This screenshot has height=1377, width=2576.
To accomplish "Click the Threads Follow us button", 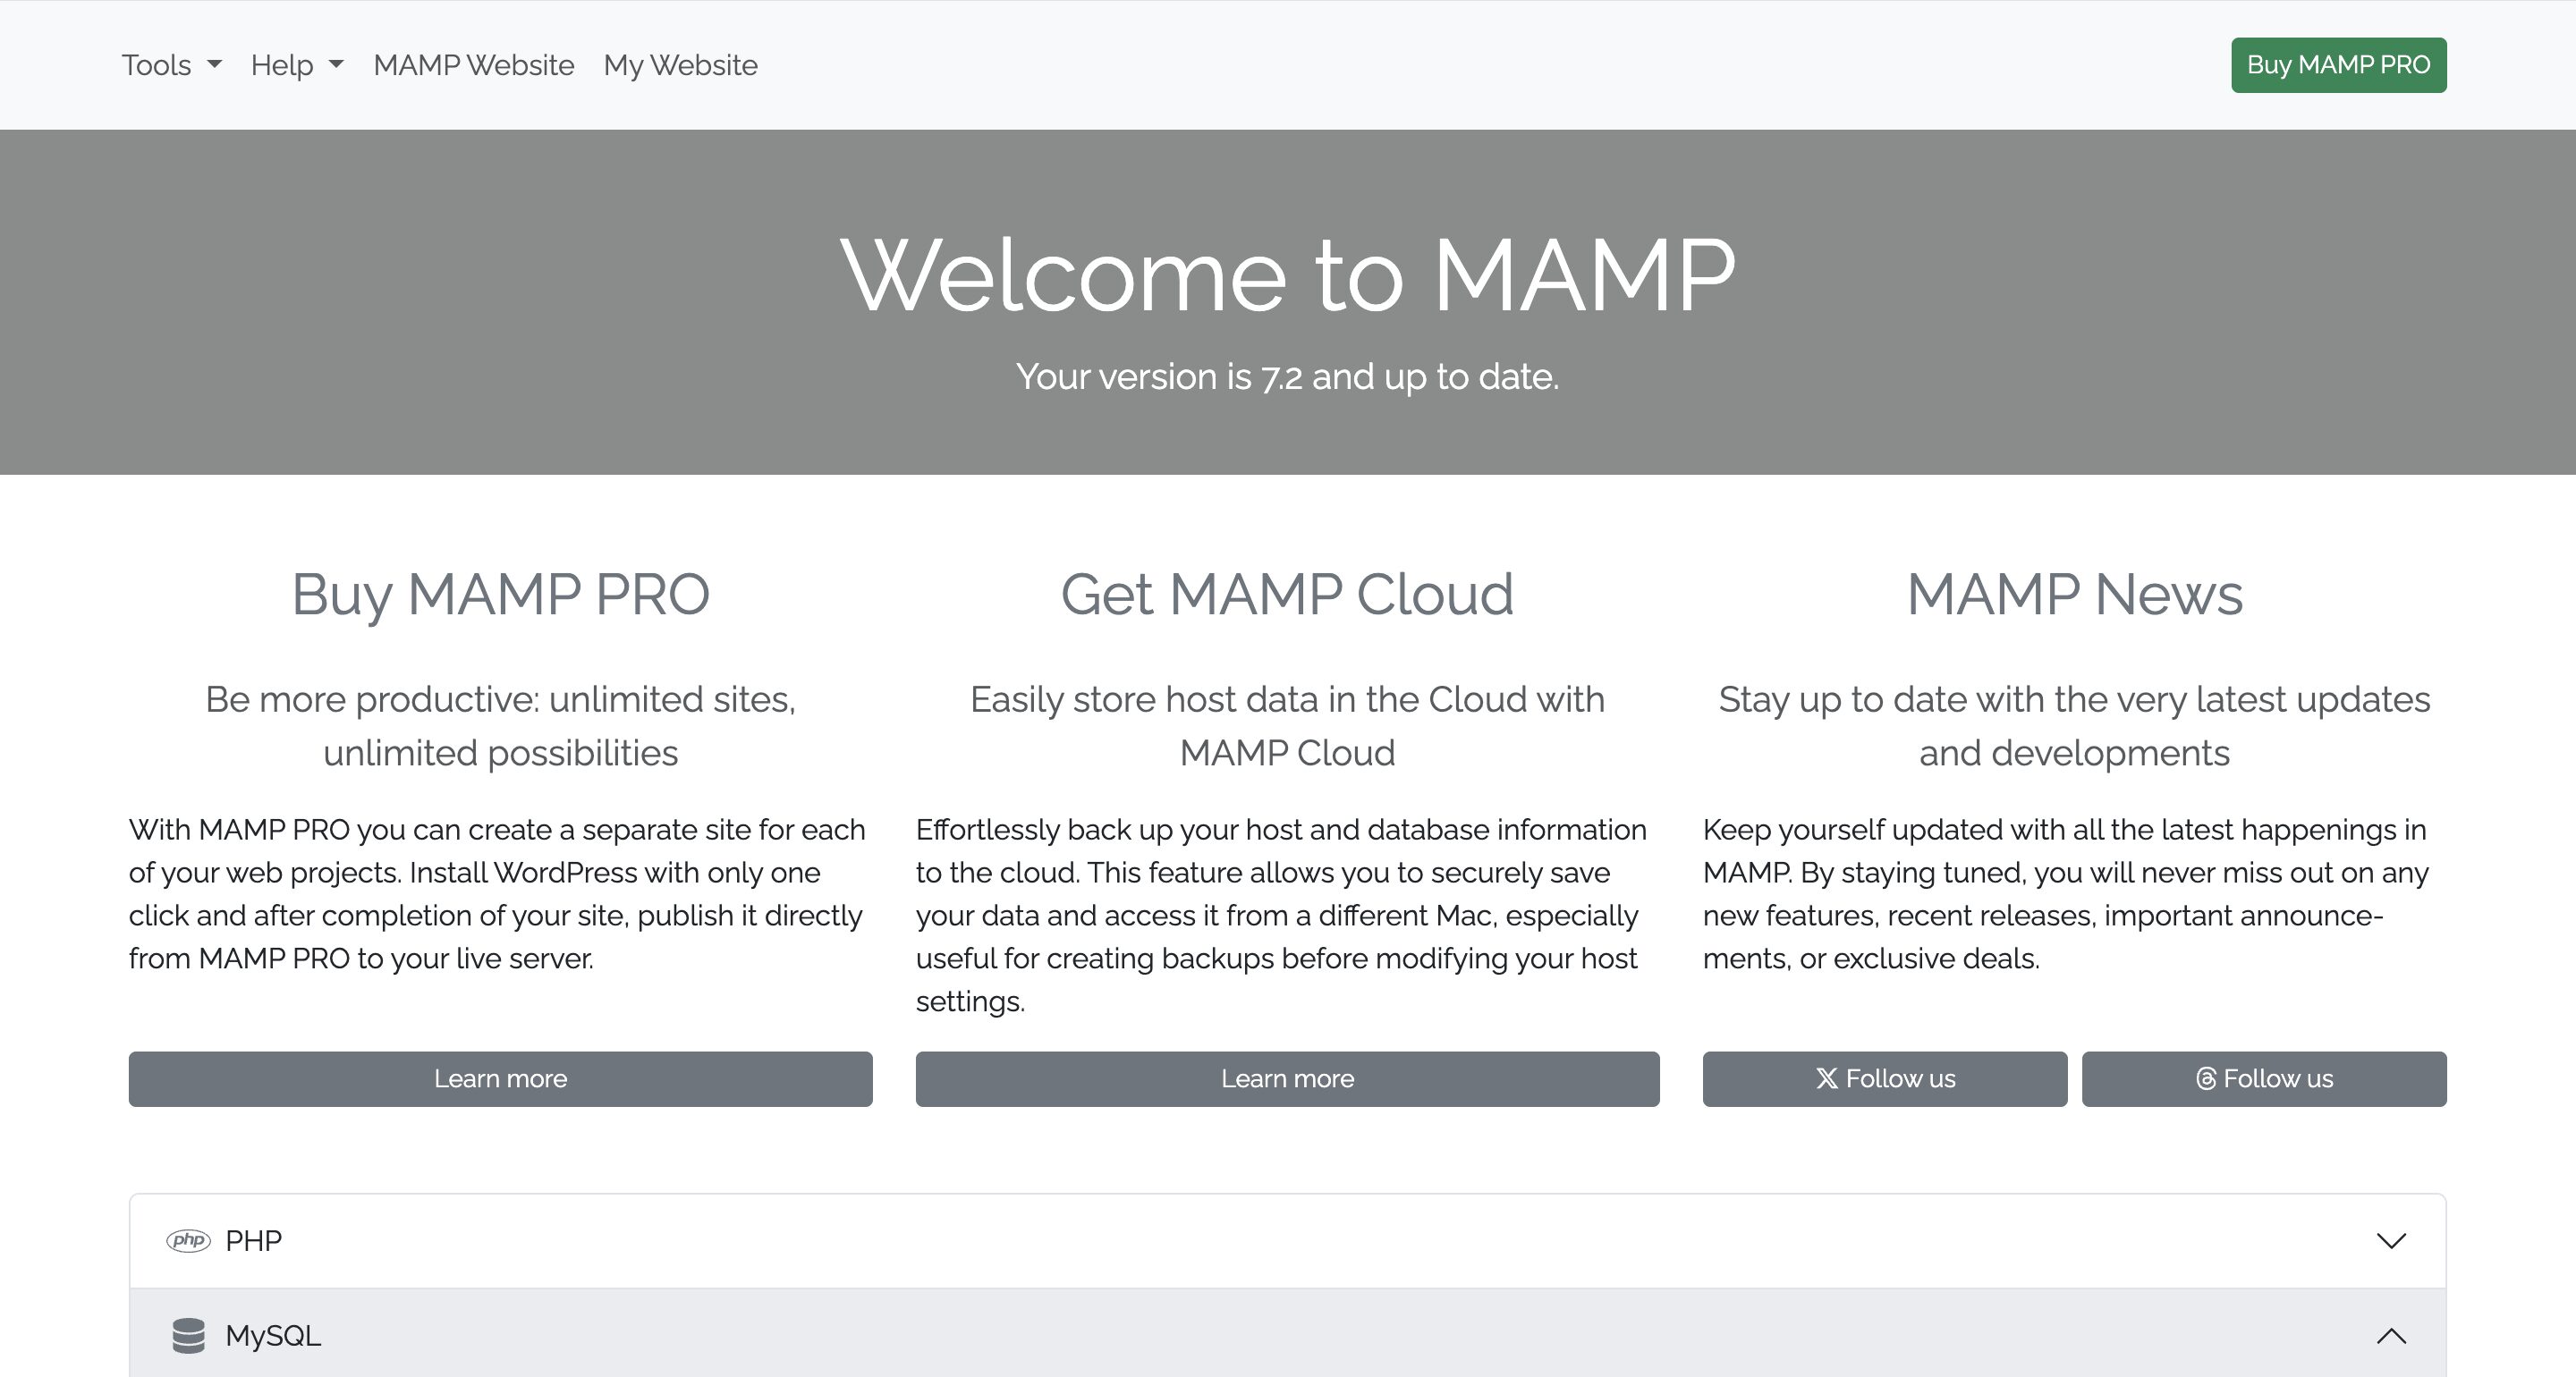I will [2264, 1078].
